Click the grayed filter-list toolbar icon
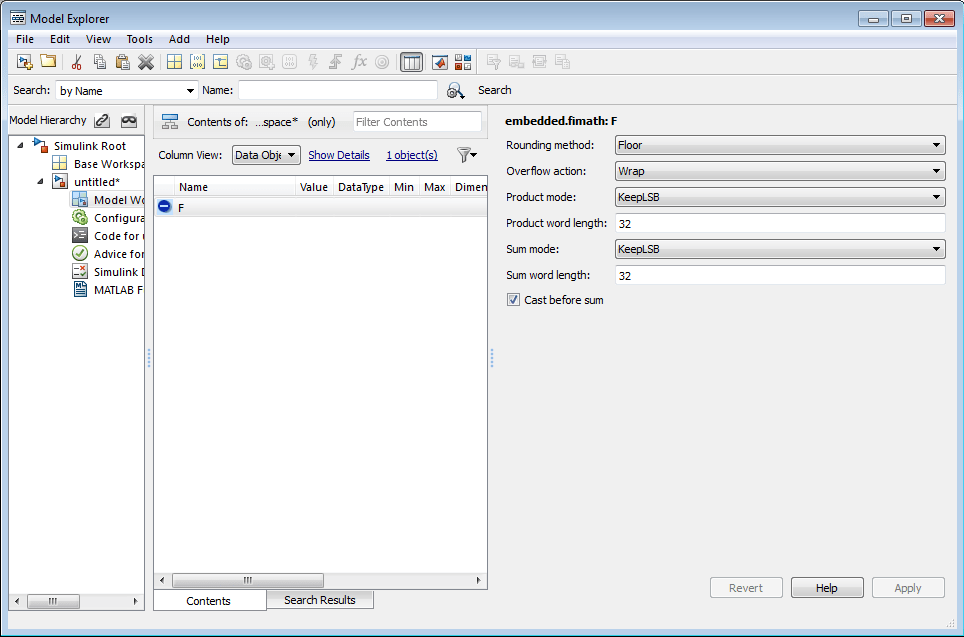Viewport: 964px width, 637px height. pyautogui.click(x=493, y=62)
